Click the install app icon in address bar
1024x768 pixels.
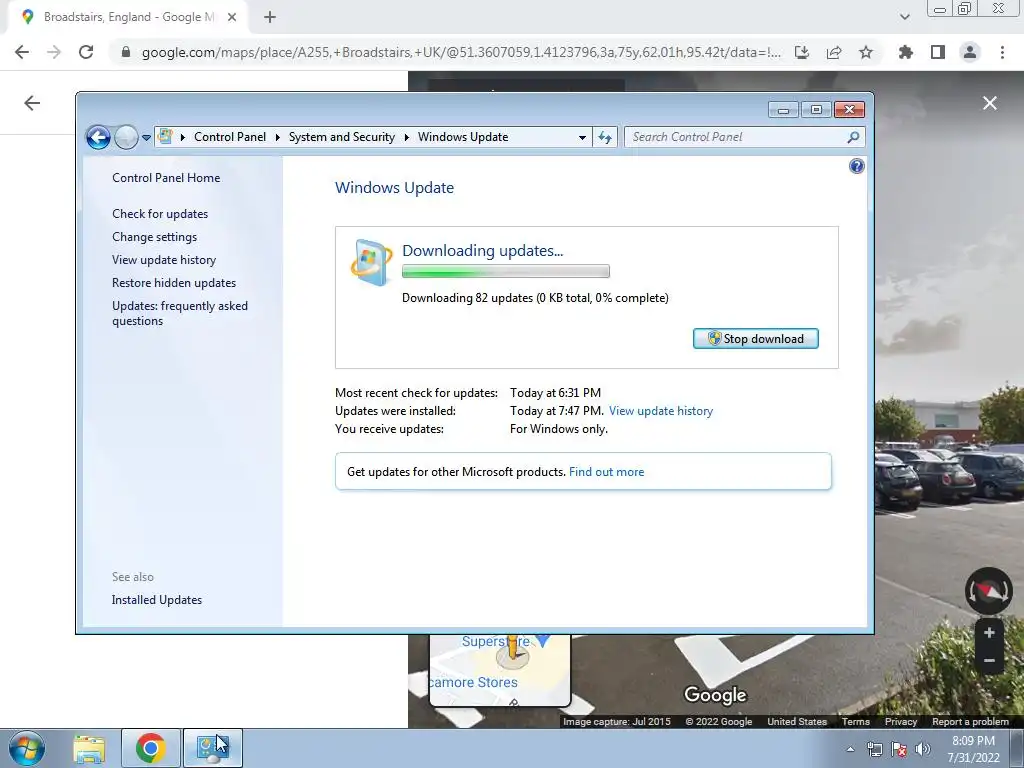(x=802, y=52)
